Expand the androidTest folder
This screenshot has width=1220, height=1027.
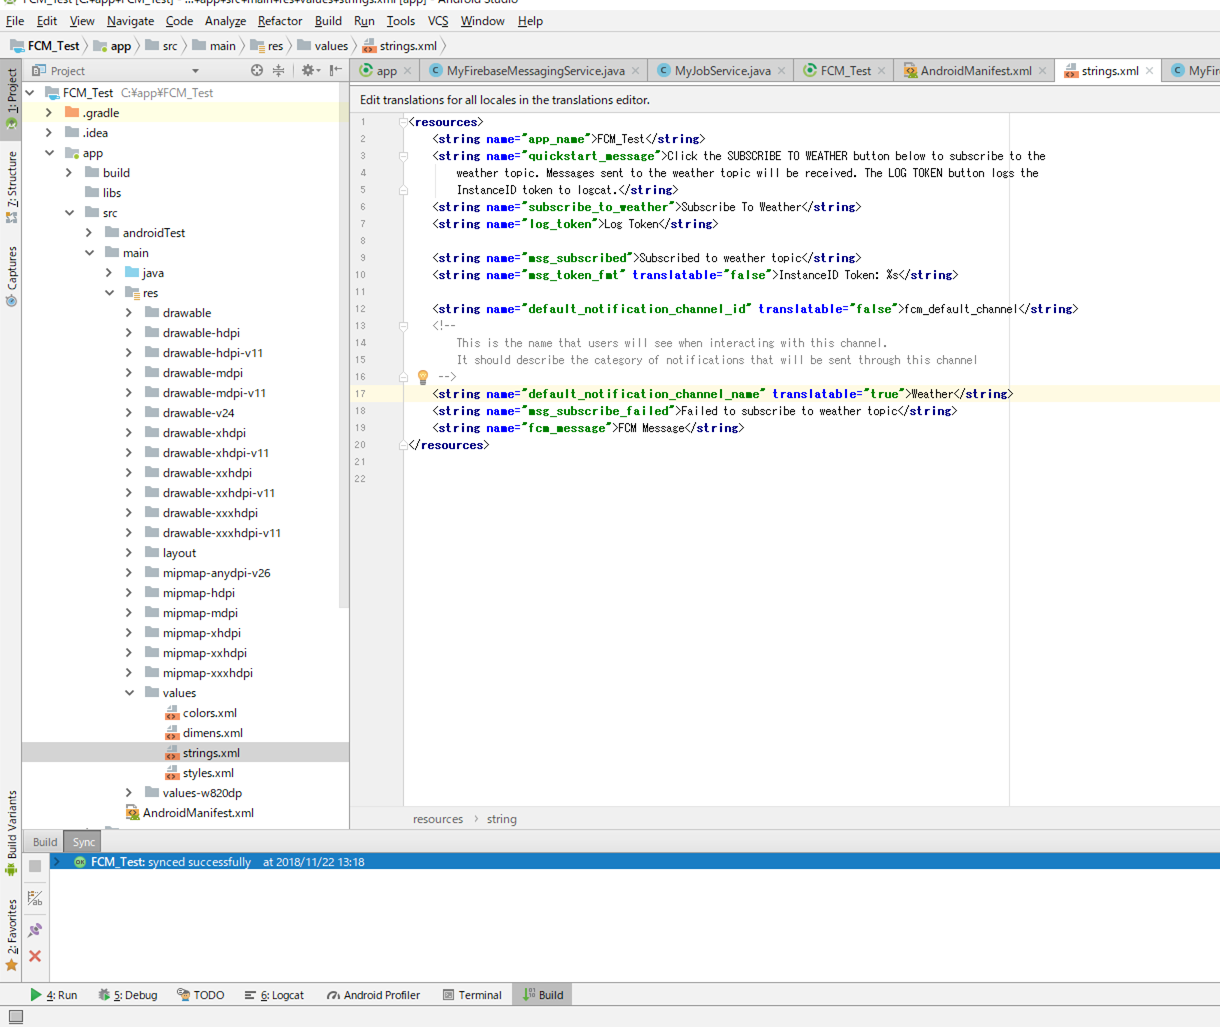(x=89, y=233)
